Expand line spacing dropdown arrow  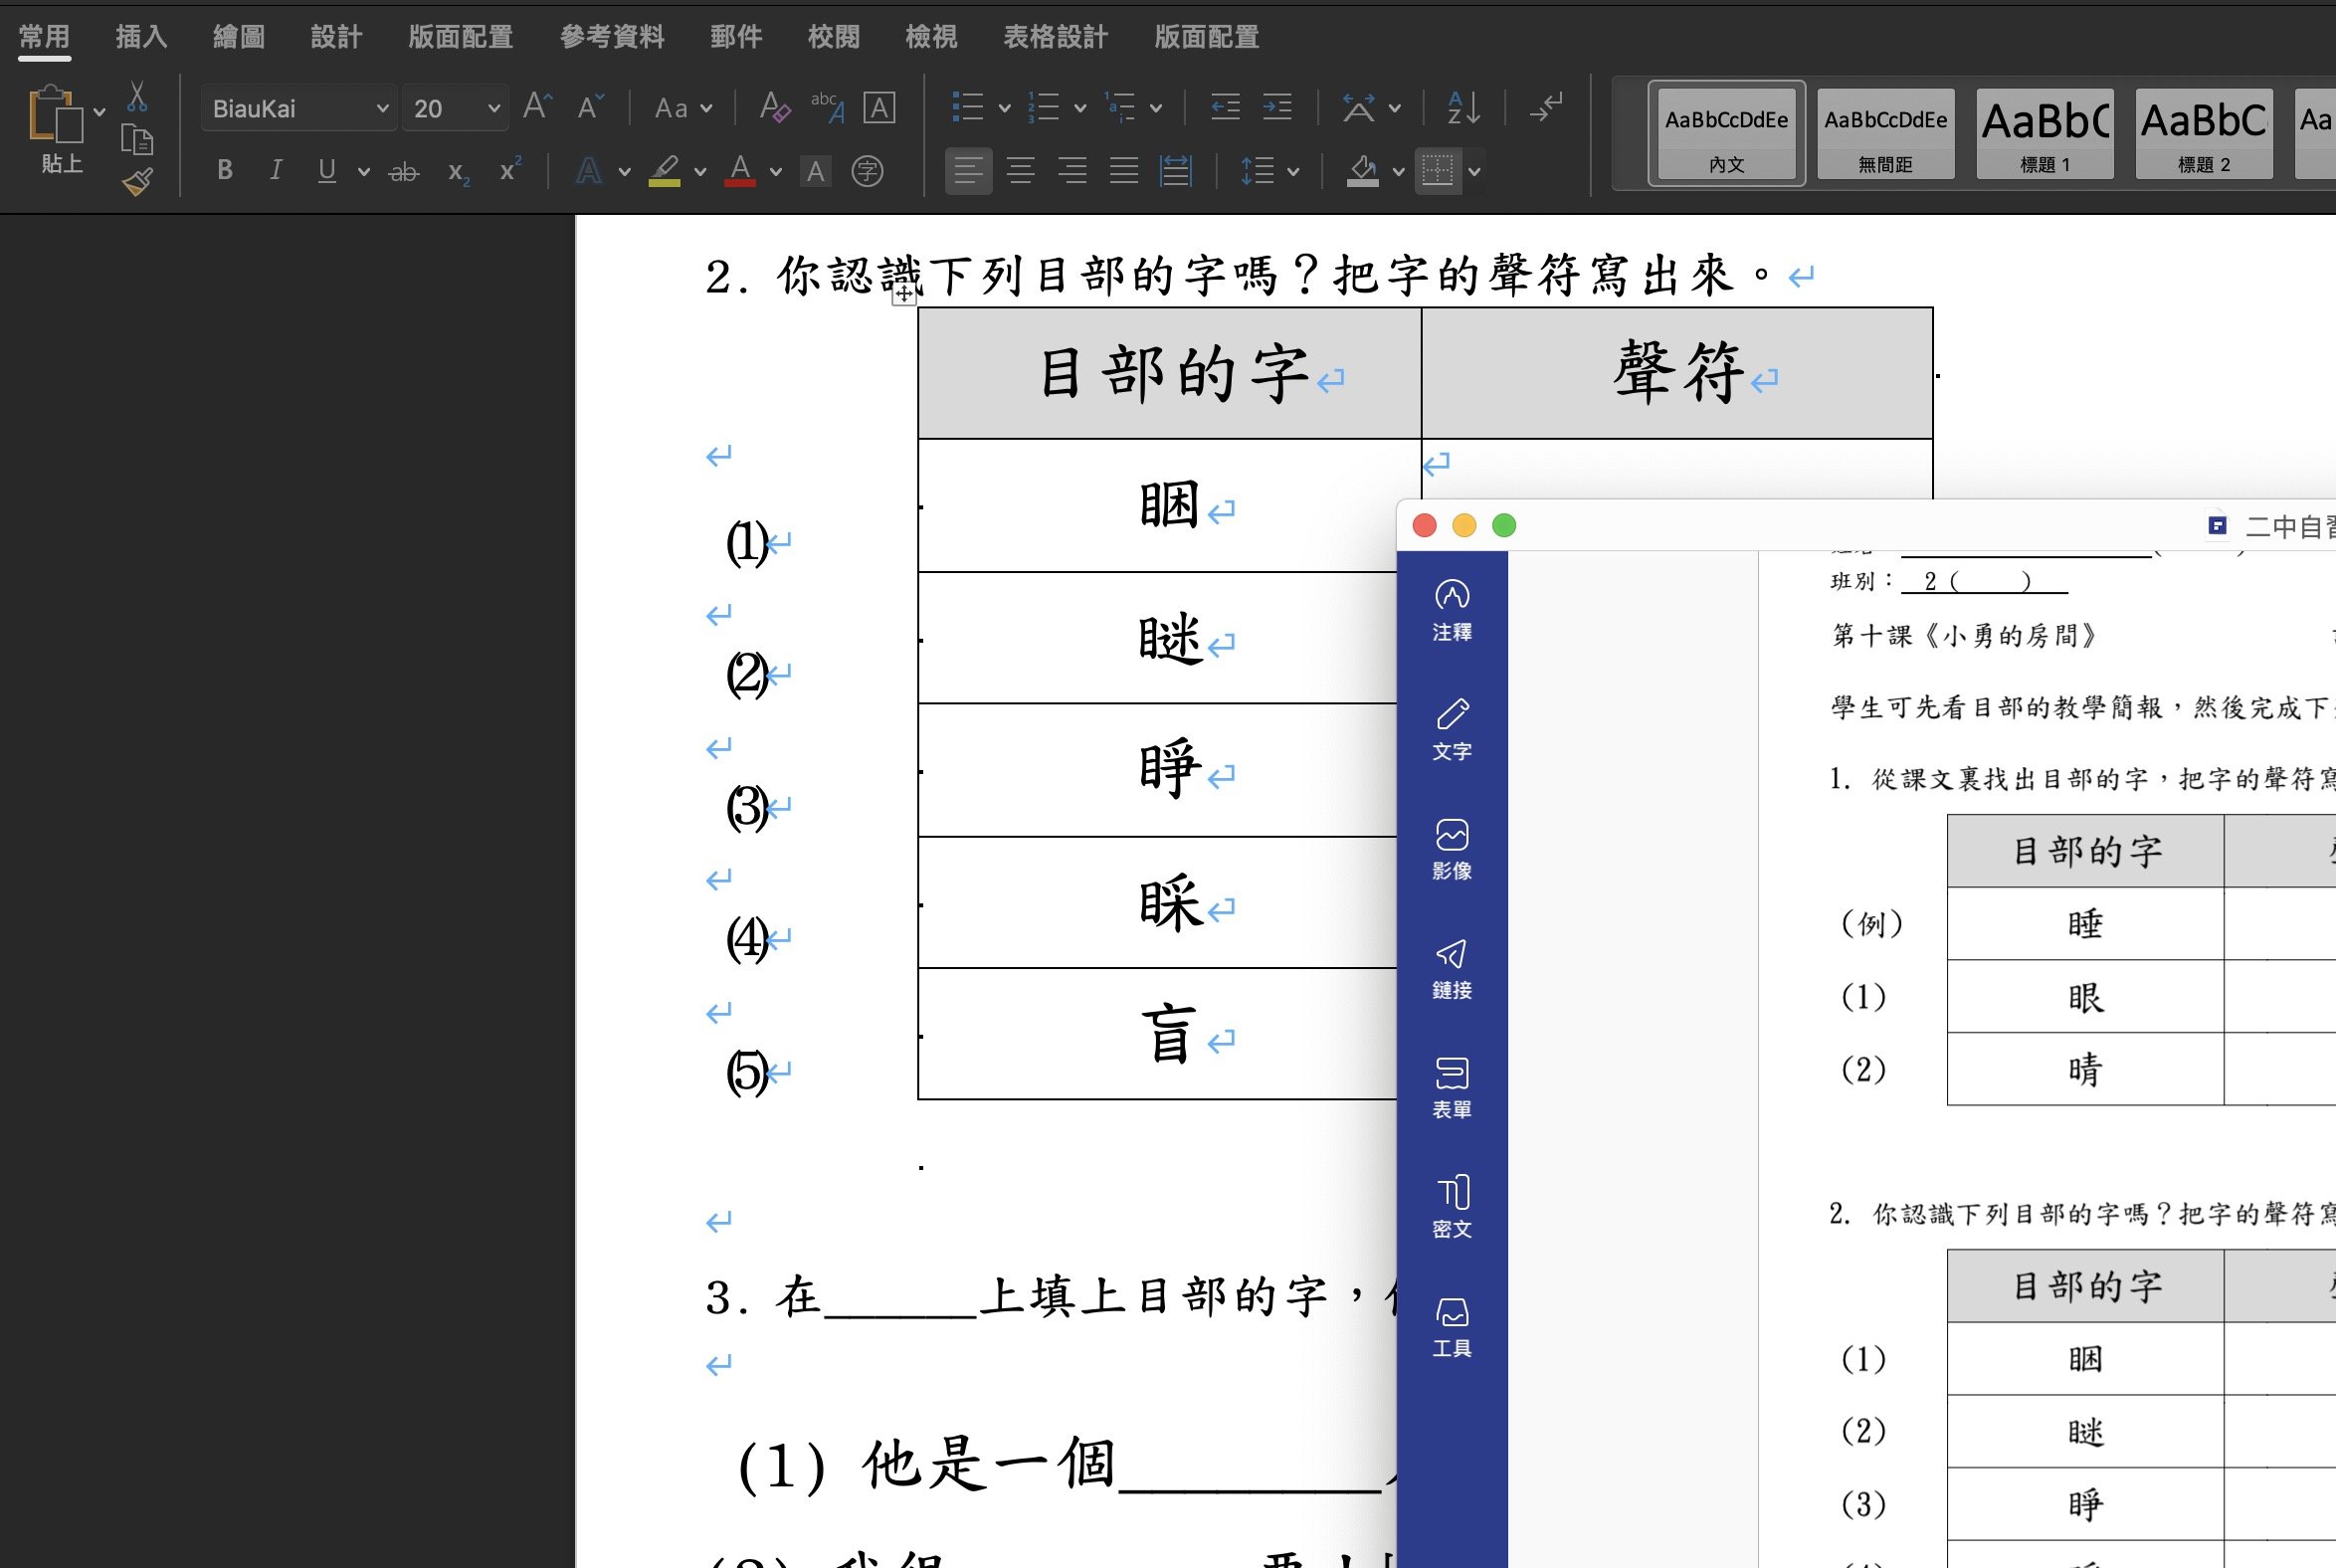(x=1293, y=172)
